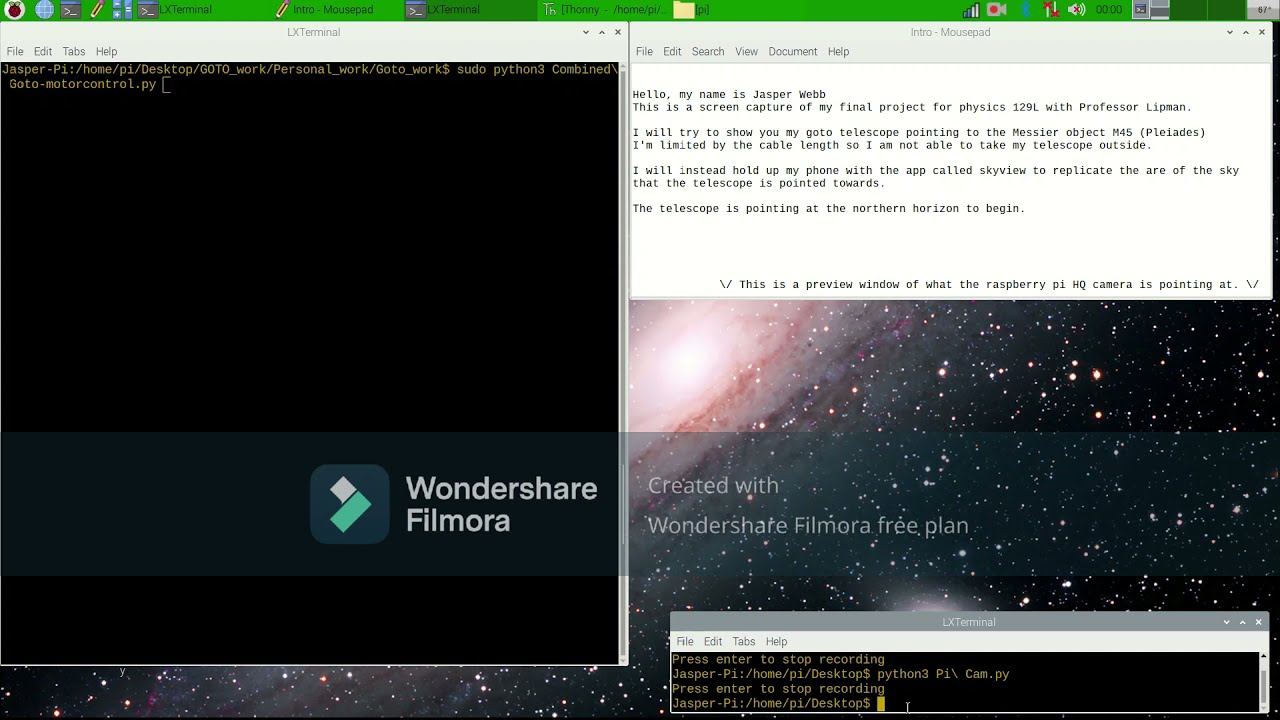Viewport: 1280px width, 720px height.
Task: Maximize the Mousepad window
Action: pos(1246,32)
